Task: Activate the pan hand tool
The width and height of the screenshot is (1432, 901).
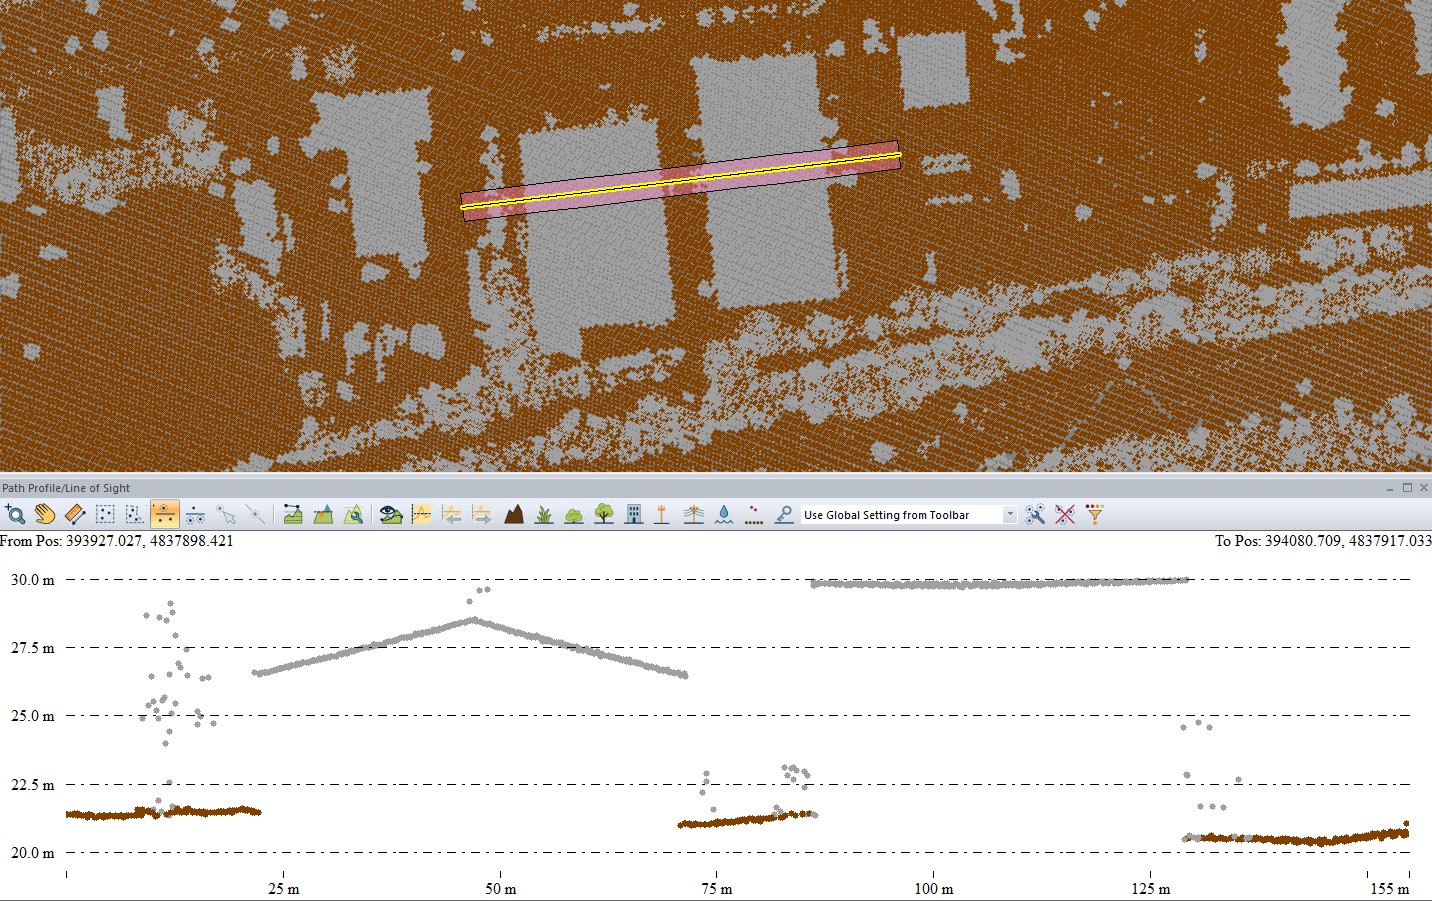Action: coord(45,514)
